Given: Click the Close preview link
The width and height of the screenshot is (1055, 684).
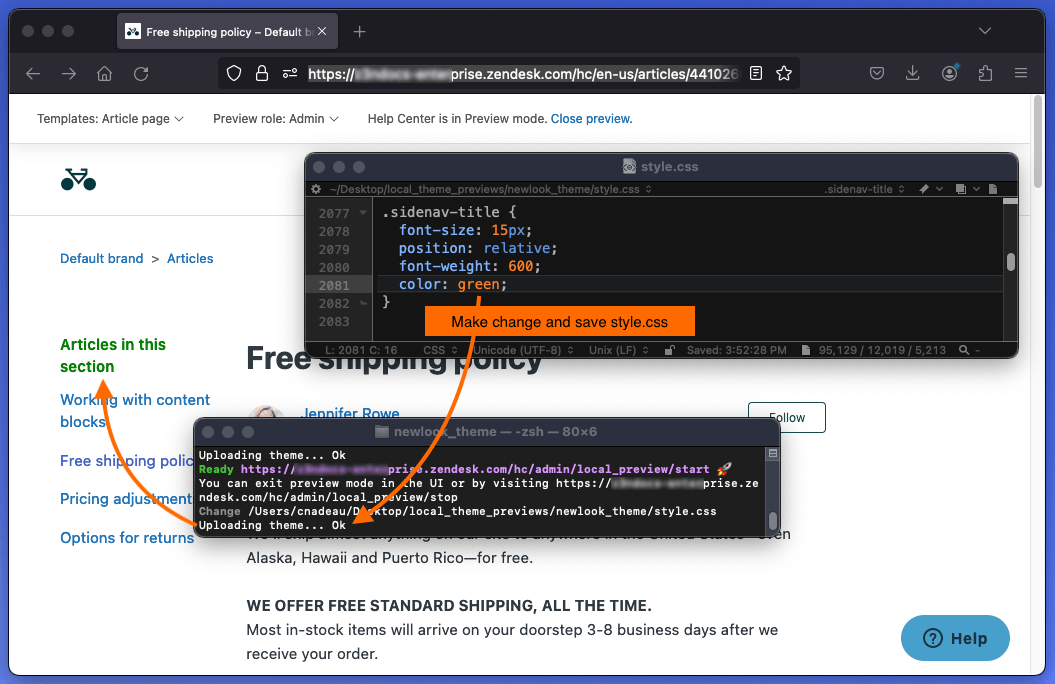Looking at the screenshot, I should click(590, 118).
